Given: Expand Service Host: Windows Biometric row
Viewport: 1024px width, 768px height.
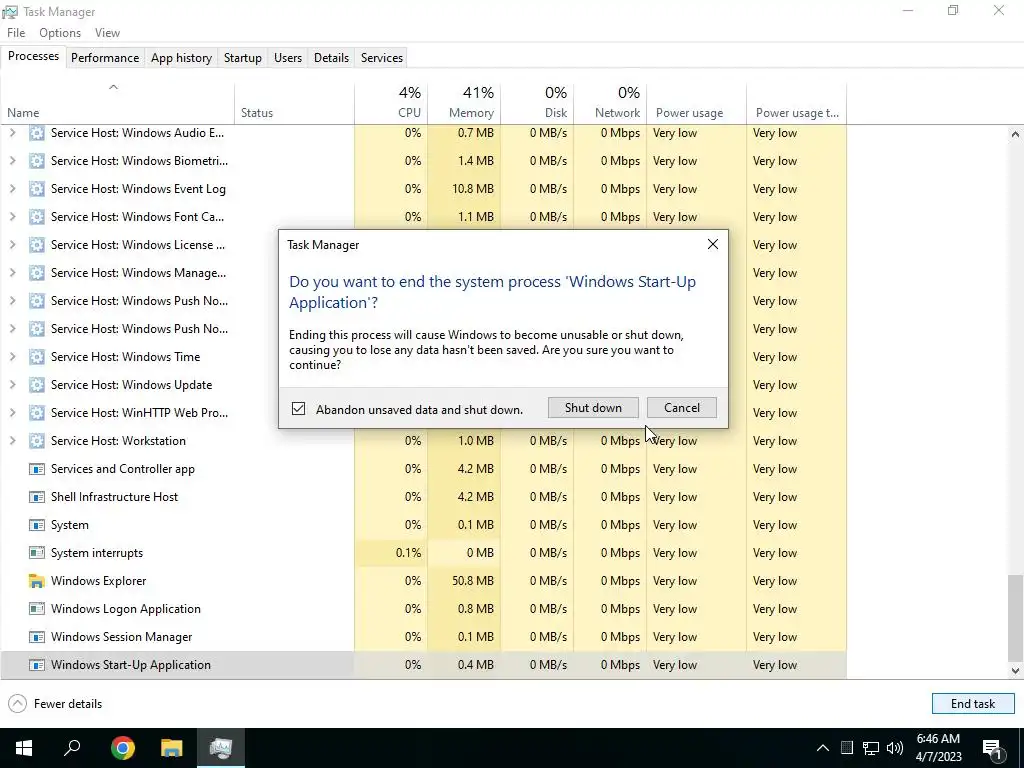Looking at the screenshot, I should point(12,161).
